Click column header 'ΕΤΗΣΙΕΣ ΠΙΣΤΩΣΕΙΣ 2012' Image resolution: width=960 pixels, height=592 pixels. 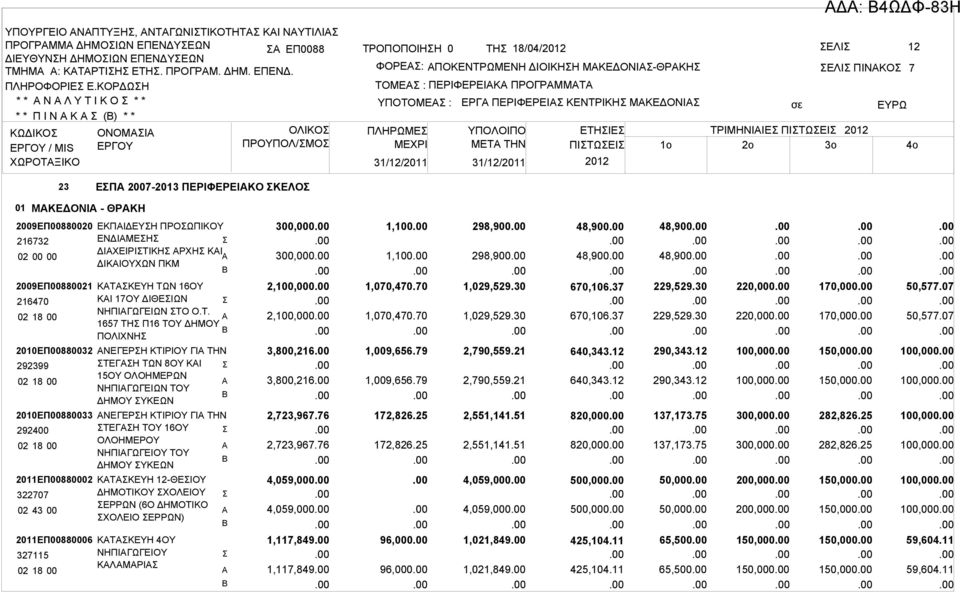click(596, 146)
